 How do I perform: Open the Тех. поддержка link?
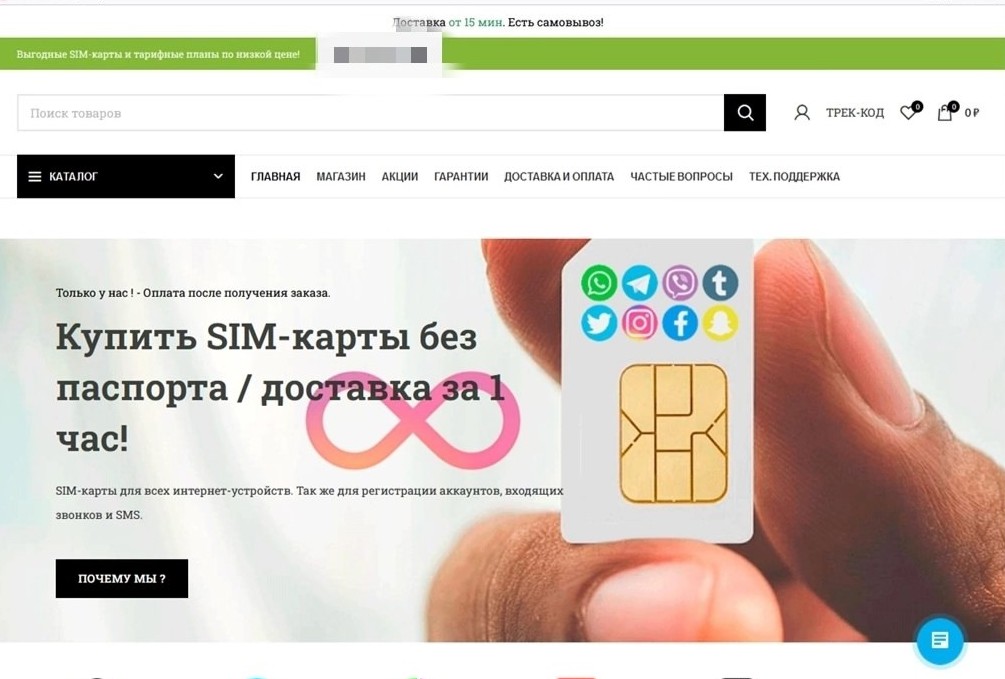coord(794,176)
